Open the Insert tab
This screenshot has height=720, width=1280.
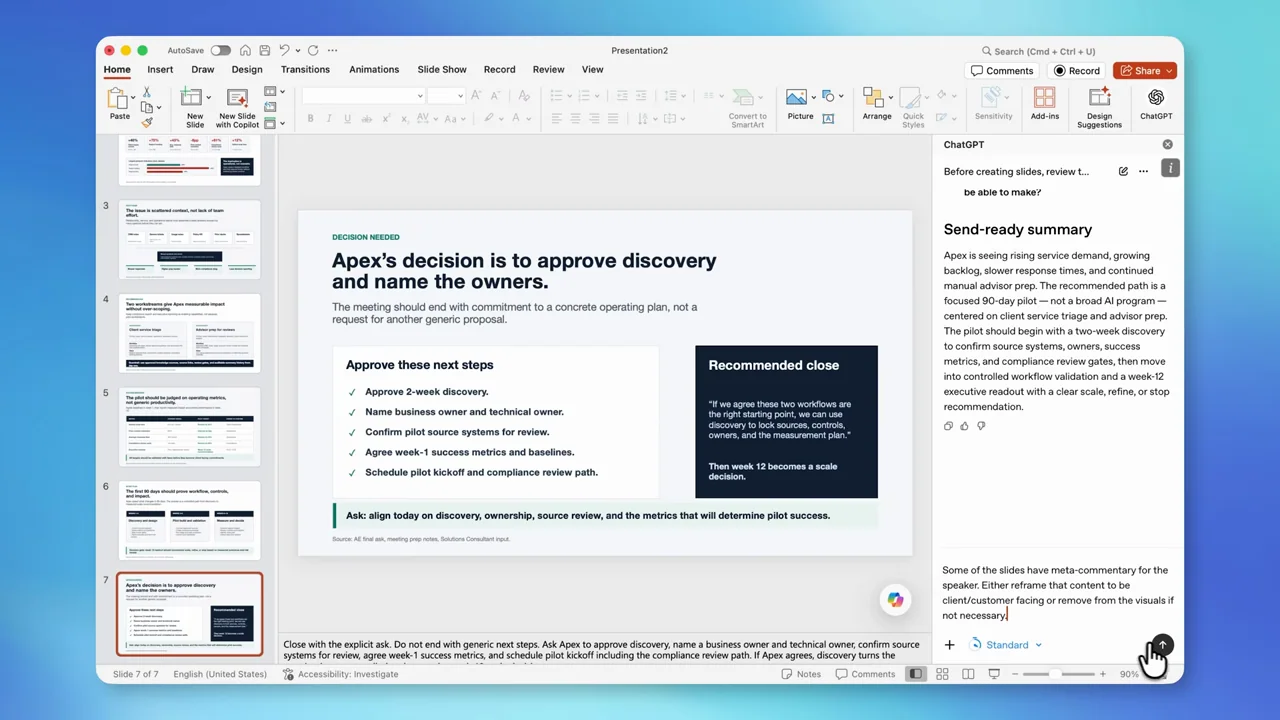pyautogui.click(x=160, y=70)
